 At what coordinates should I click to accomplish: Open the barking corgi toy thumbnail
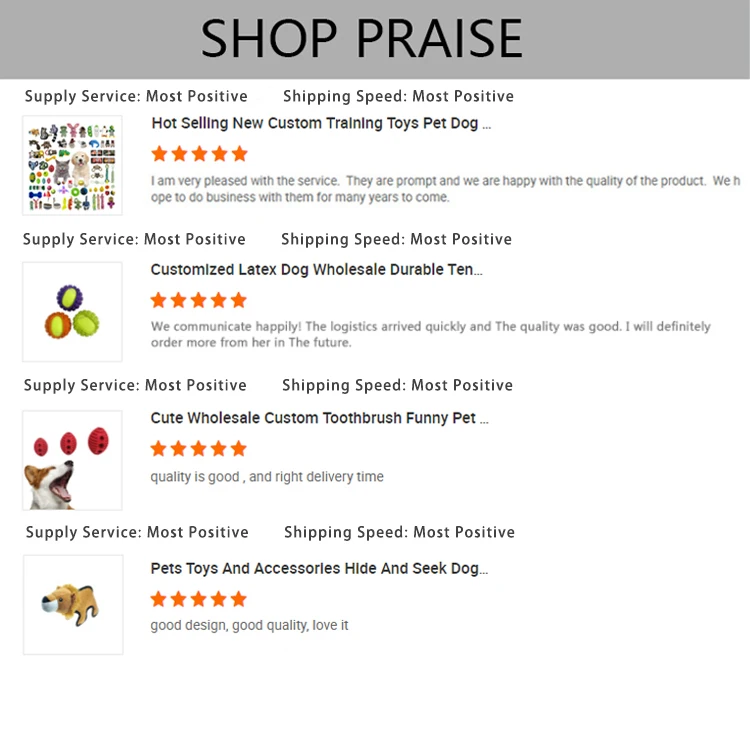(72, 459)
